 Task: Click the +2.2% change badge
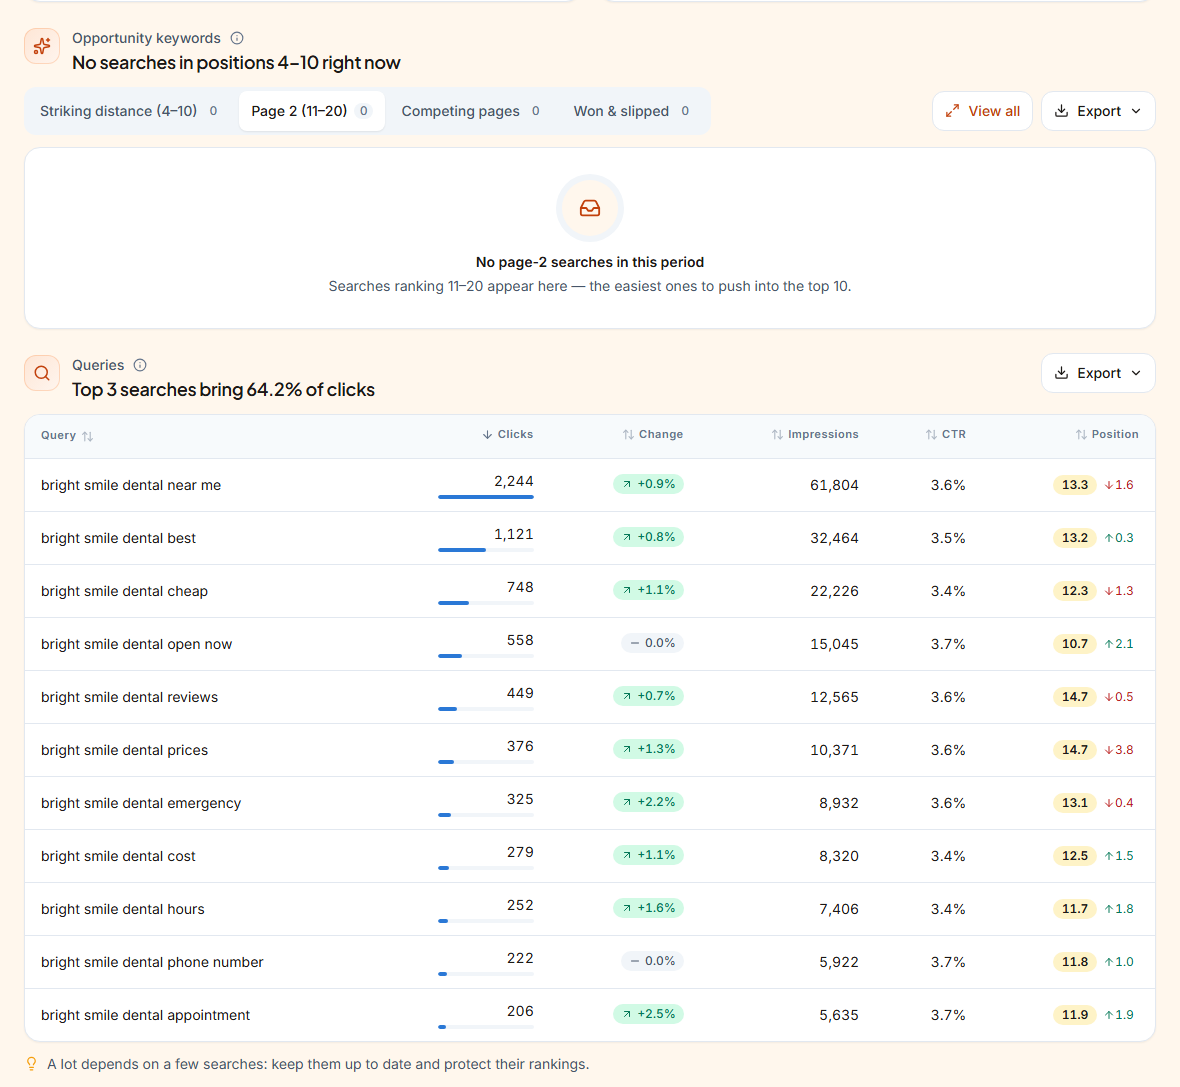point(648,802)
